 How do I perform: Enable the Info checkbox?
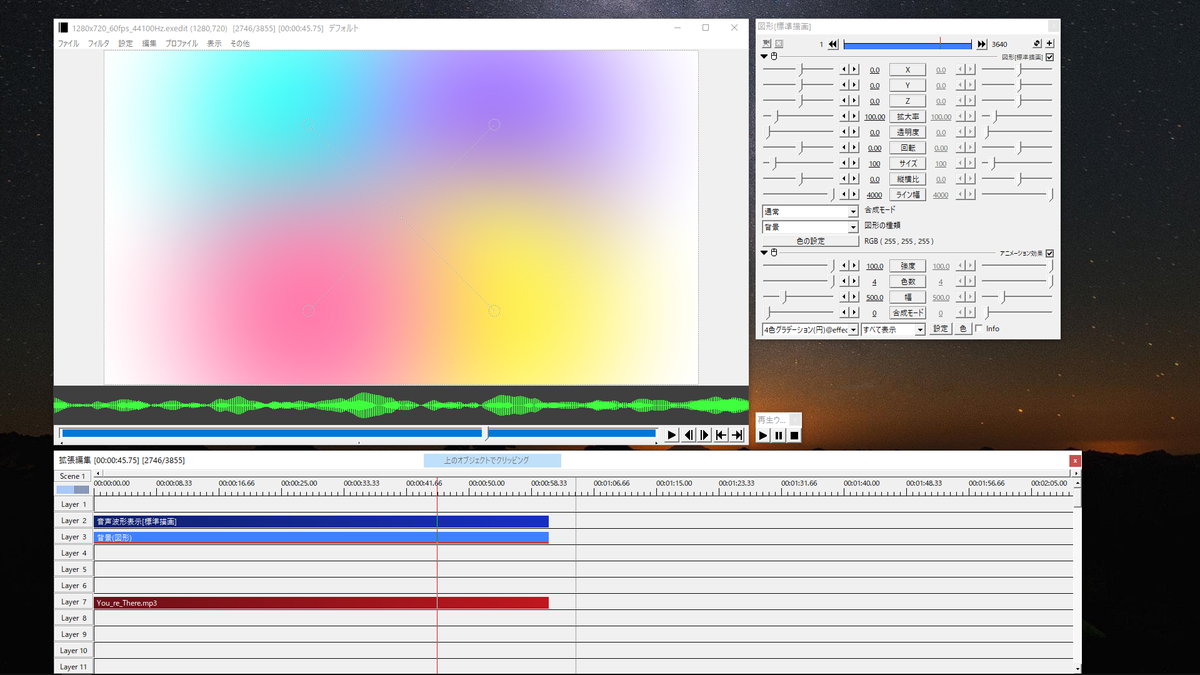click(x=979, y=328)
